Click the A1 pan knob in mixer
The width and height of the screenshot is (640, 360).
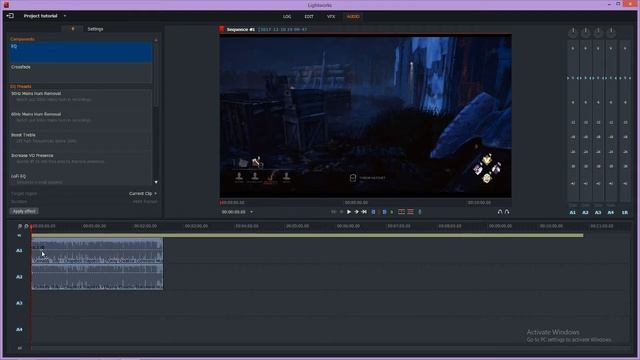[x=573, y=32]
